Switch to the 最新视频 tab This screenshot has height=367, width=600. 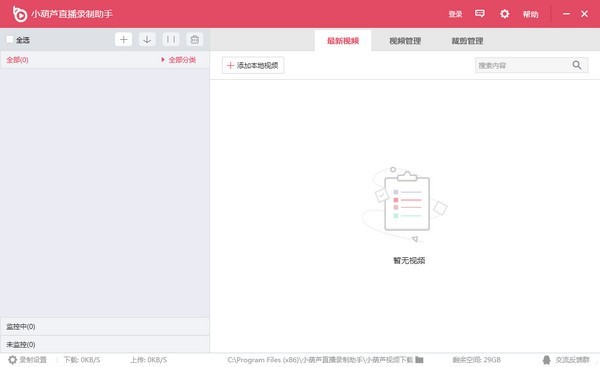pyautogui.click(x=343, y=41)
